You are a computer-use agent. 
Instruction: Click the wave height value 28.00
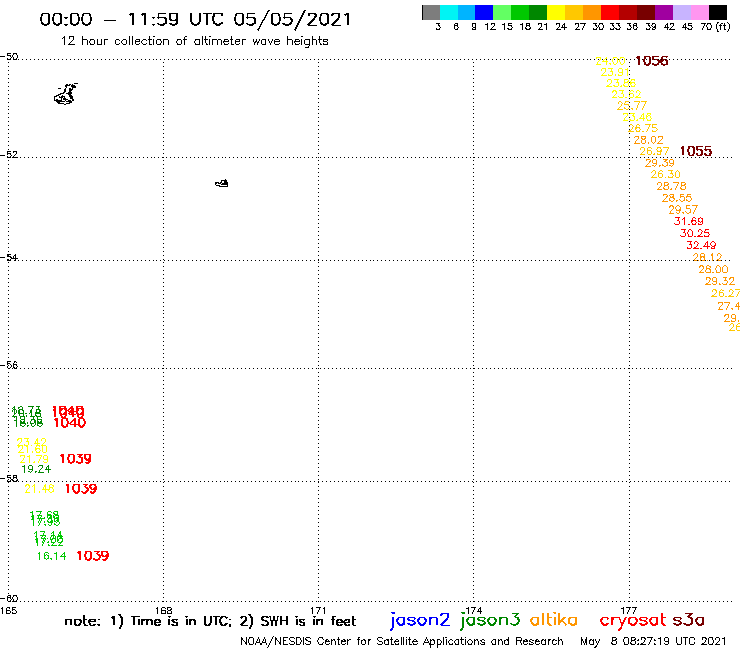click(714, 270)
